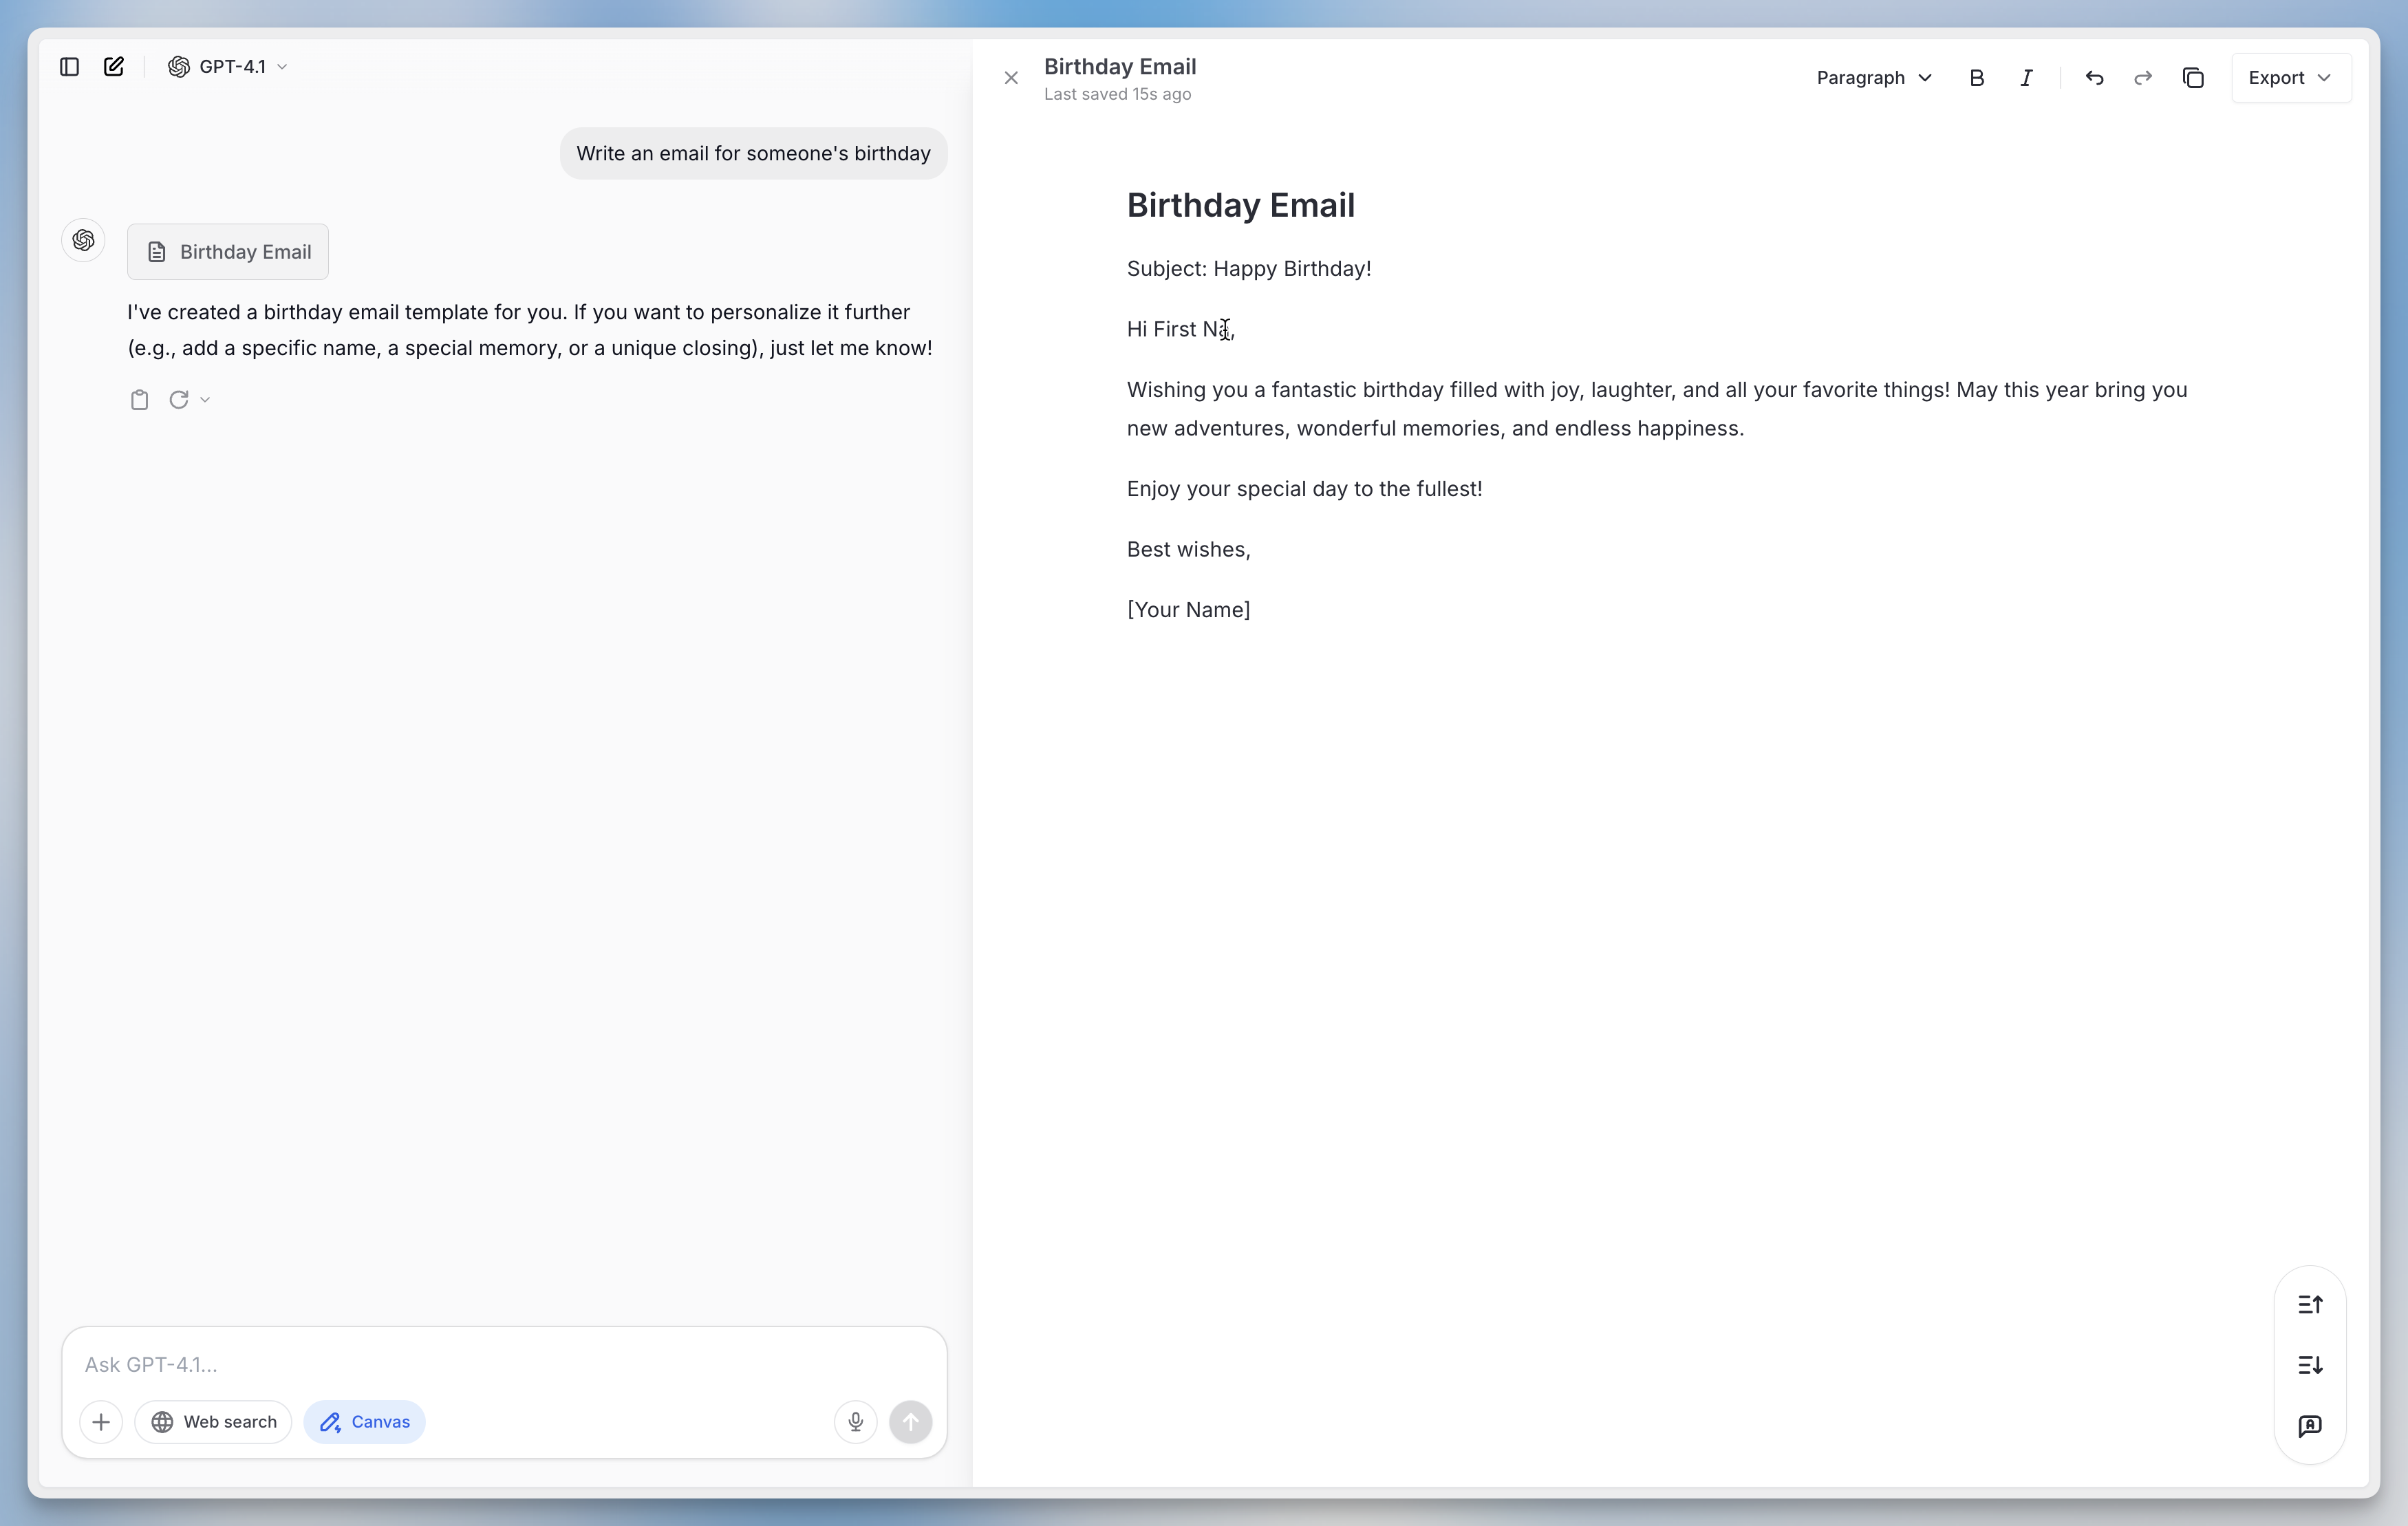Make text longer with the up-arrow lines icon
The height and width of the screenshot is (1526, 2408).
click(2310, 1304)
